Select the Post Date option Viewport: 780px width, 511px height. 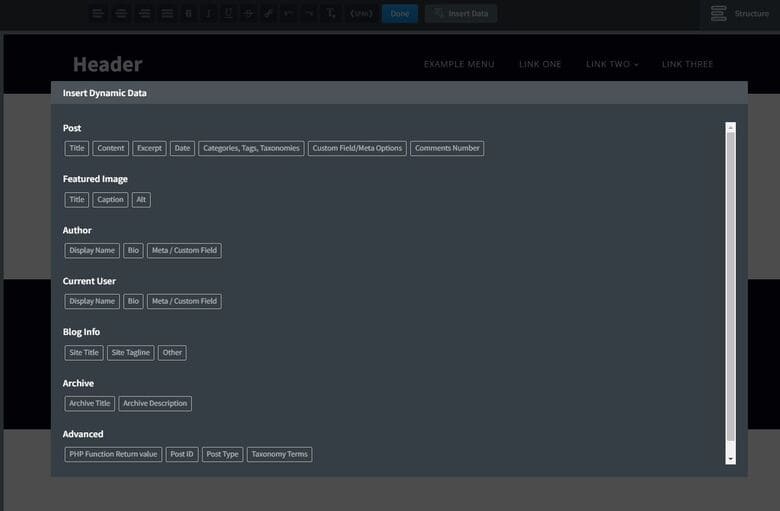(182, 148)
